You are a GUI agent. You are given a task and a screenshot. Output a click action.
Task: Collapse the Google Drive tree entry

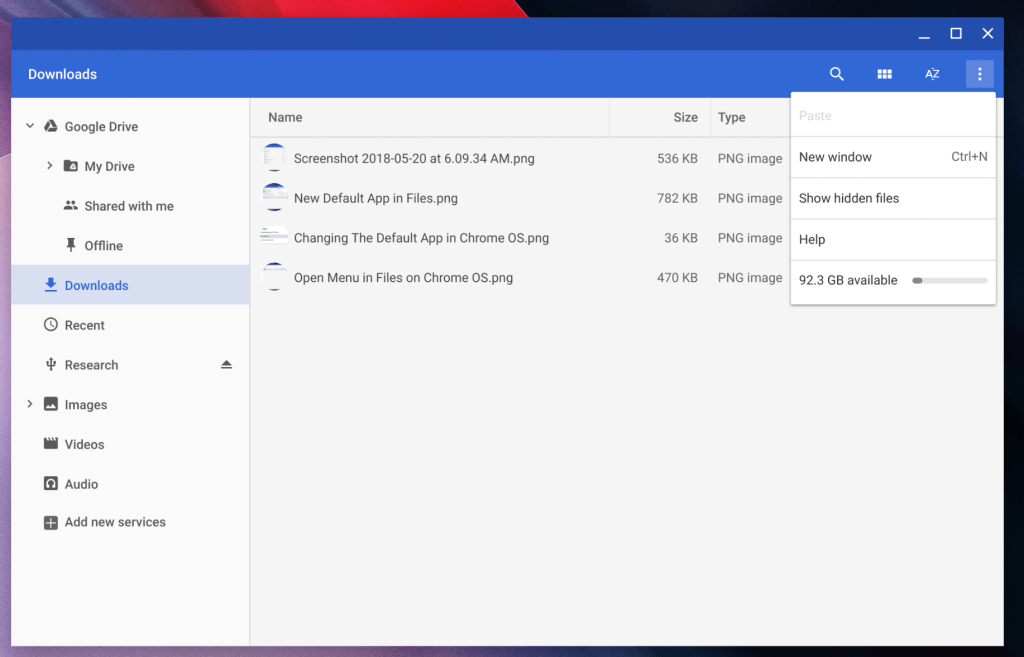tap(29, 126)
